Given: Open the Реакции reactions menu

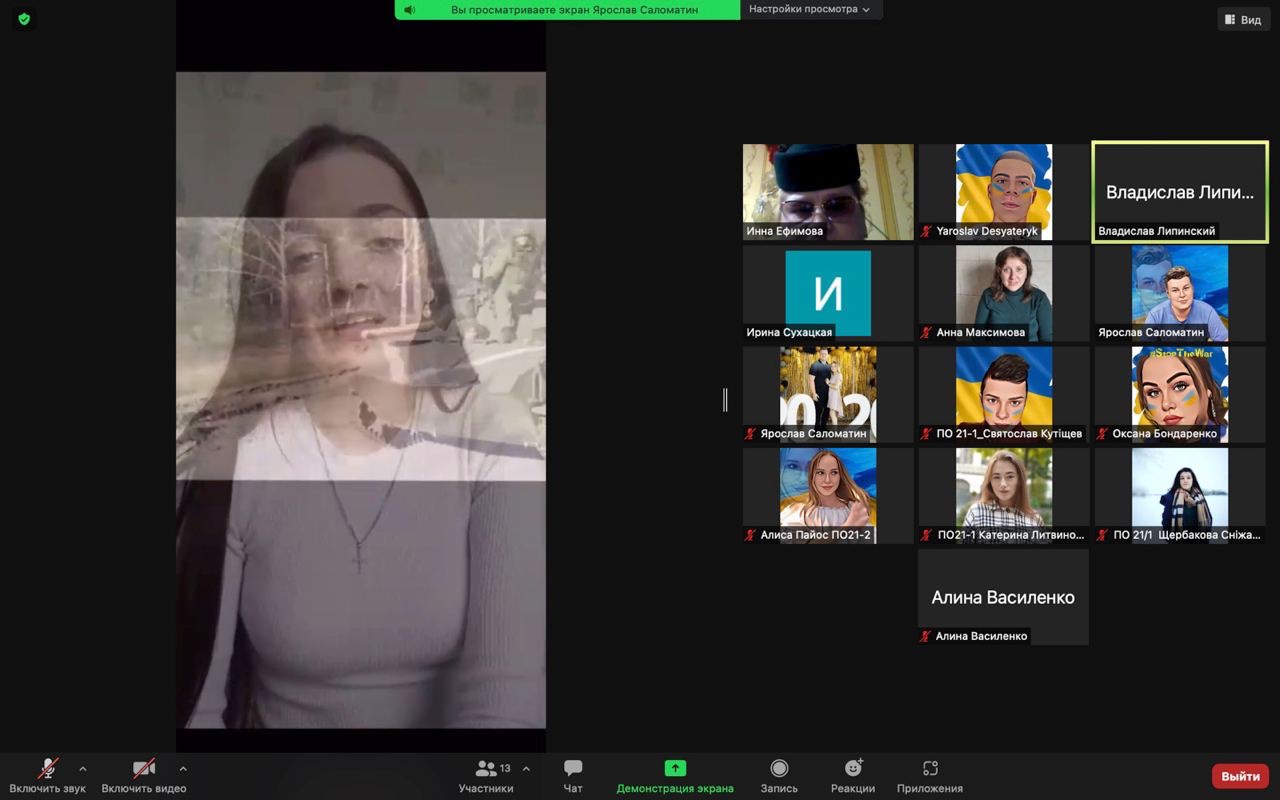Looking at the screenshot, I should pos(853,775).
